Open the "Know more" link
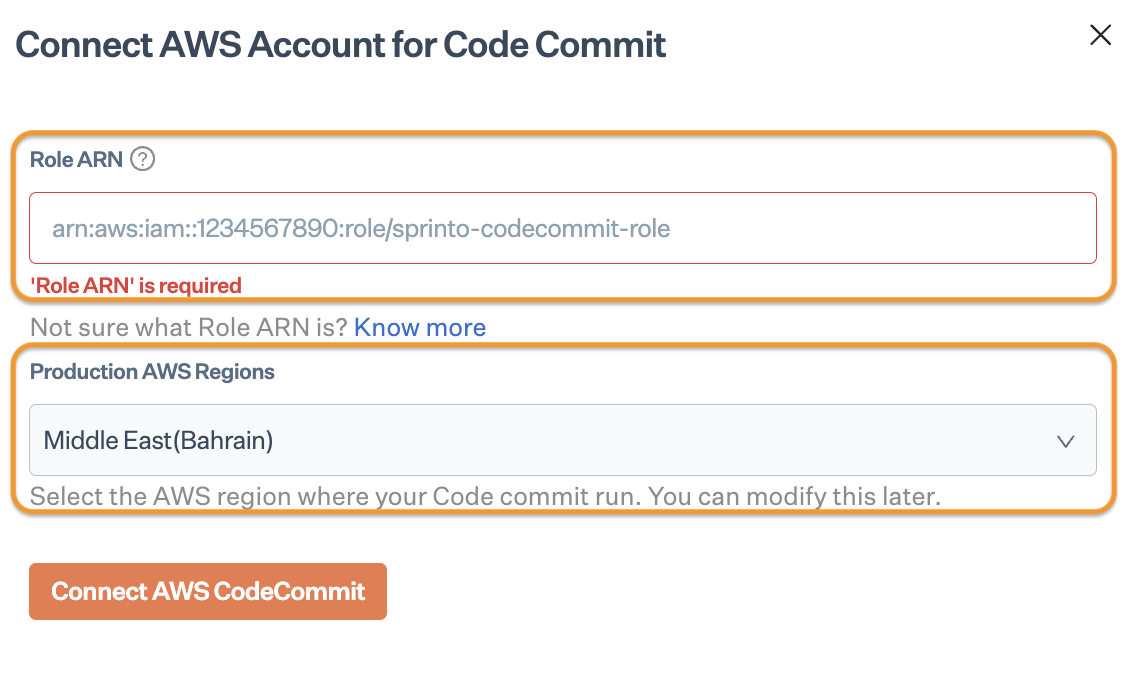Image resolution: width=1128 pixels, height=676 pixels. tap(420, 327)
